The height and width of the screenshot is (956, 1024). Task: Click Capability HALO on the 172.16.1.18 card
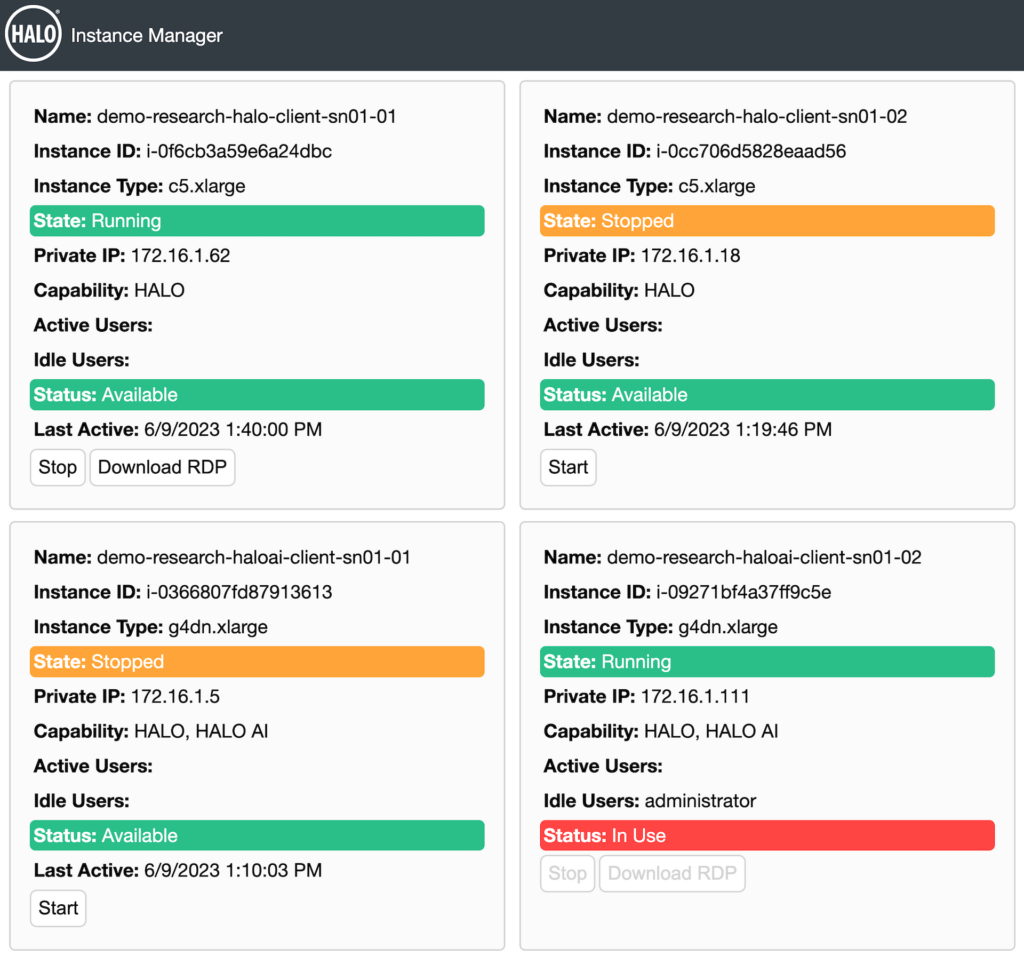pos(620,291)
